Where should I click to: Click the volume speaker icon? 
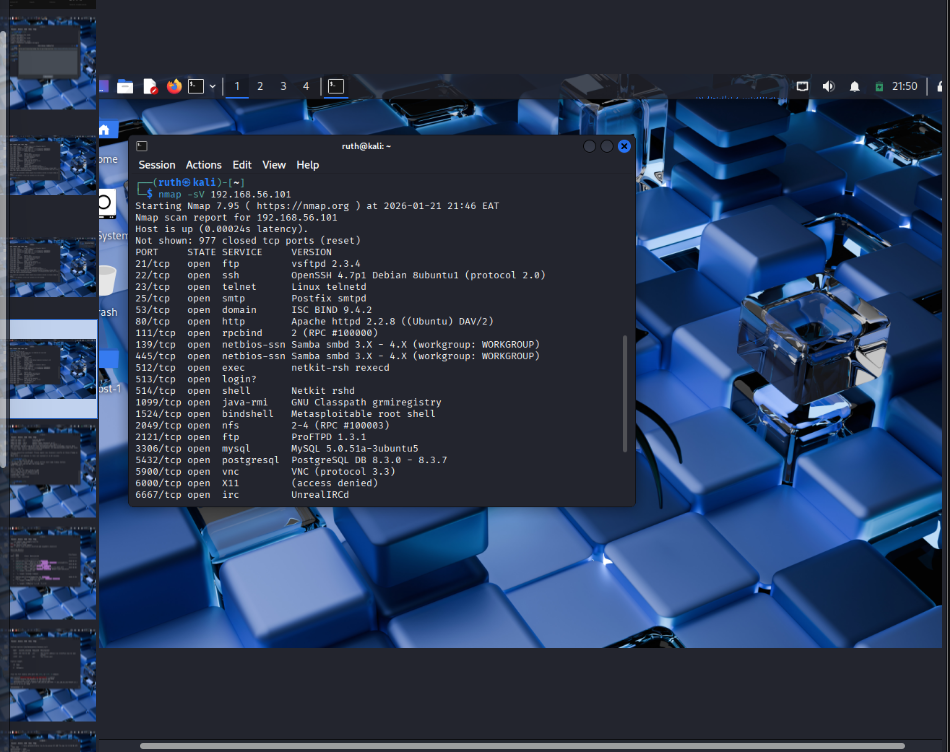(828, 87)
